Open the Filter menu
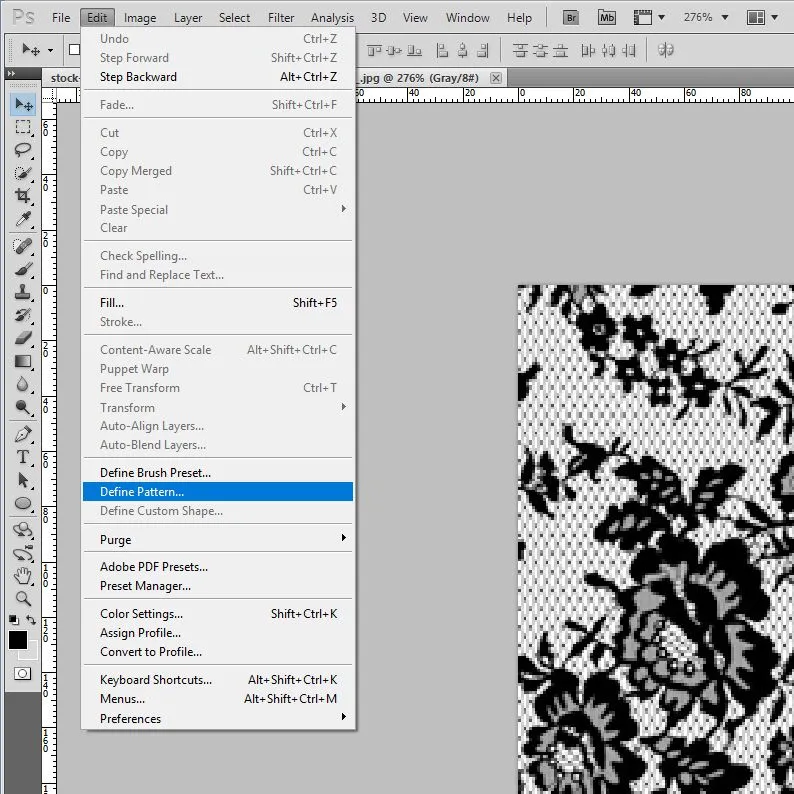794x794 pixels. tap(281, 17)
